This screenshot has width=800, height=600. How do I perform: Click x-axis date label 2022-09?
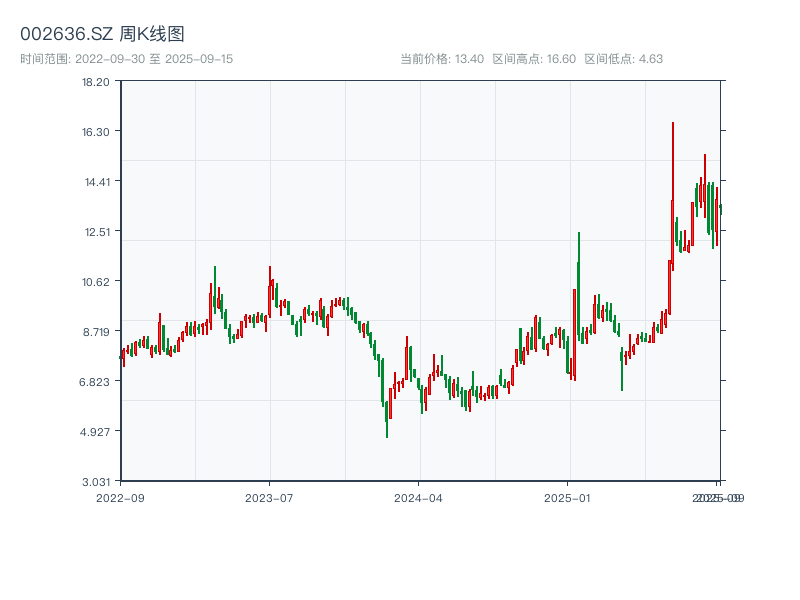click(120, 498)
